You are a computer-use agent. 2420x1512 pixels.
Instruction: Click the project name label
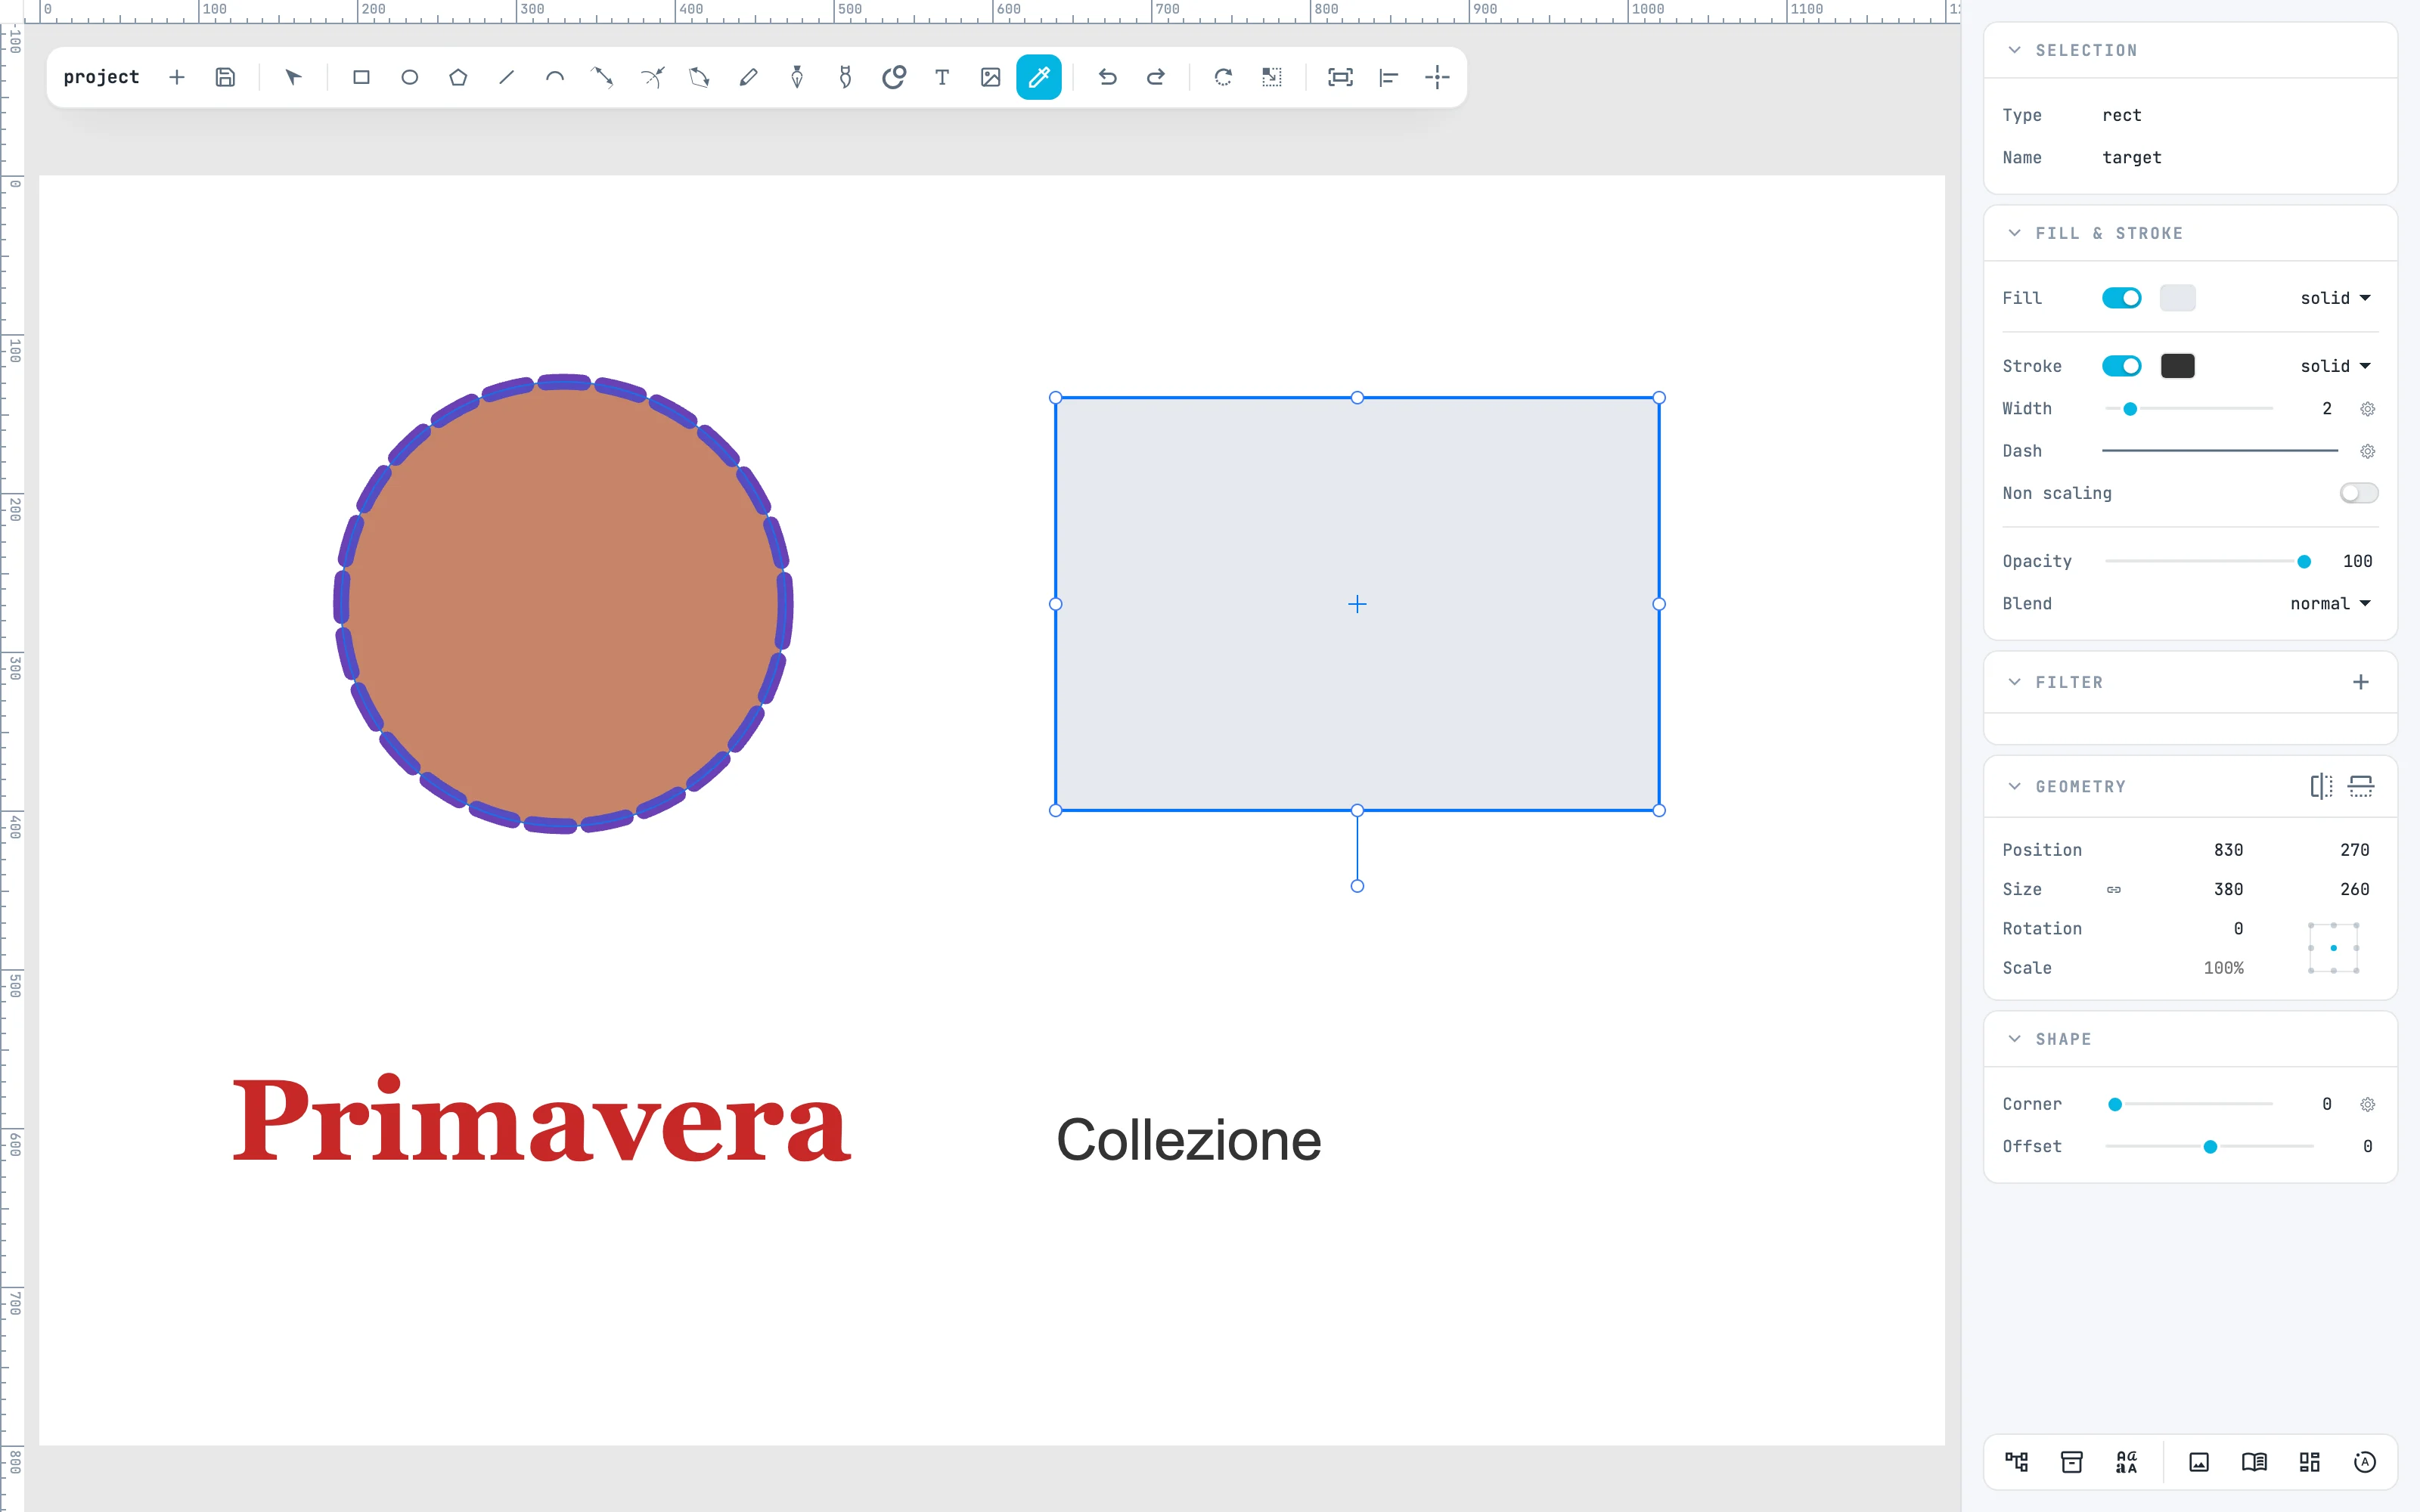(x=101, y=77)
